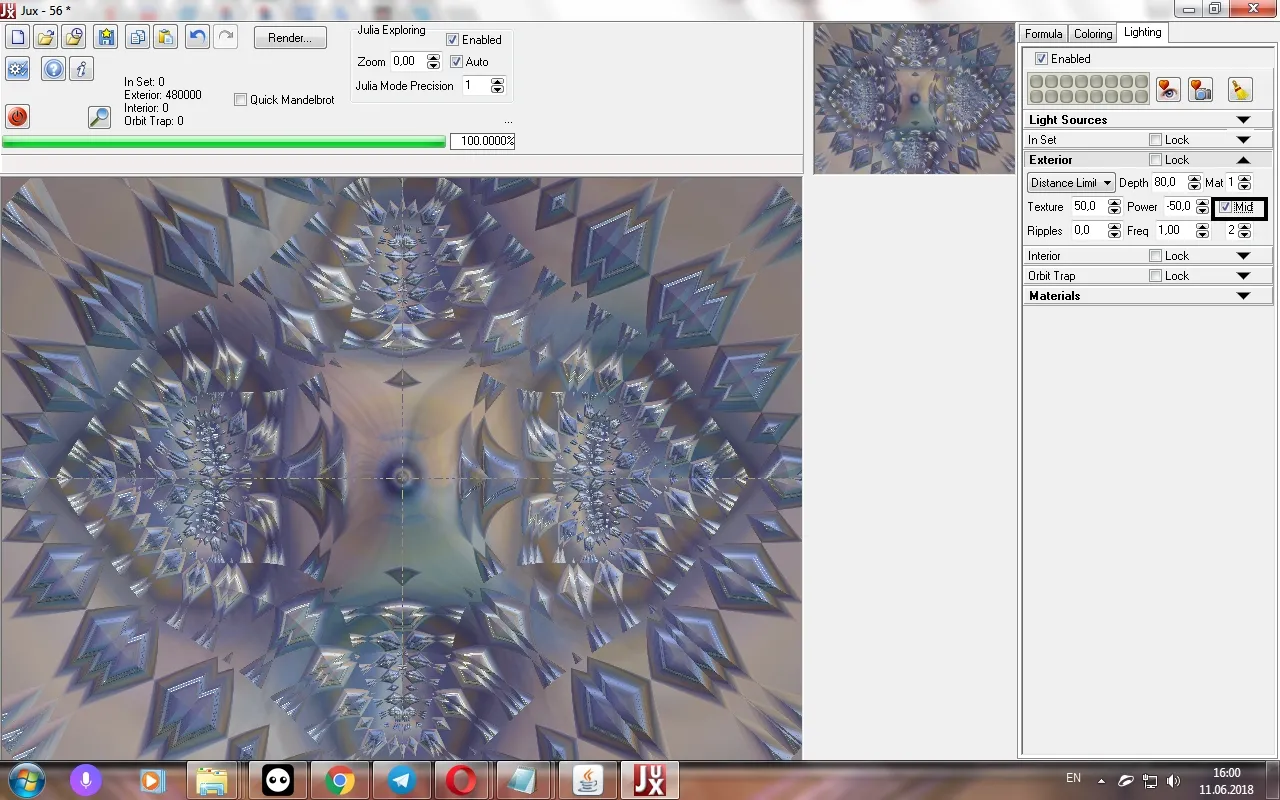Click the 100.0000% progress field
1280x800 pixels.
point(482,142)
